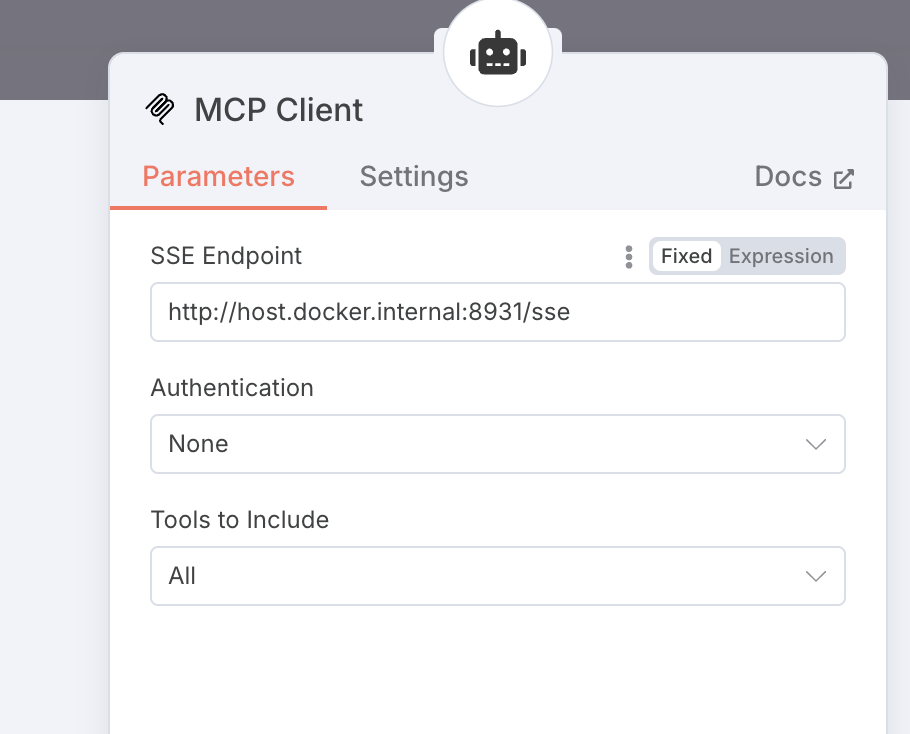The image size is (910, 734).
Task: Switch SSE Endpoint to Expression mode
Action: pos(781,256)
